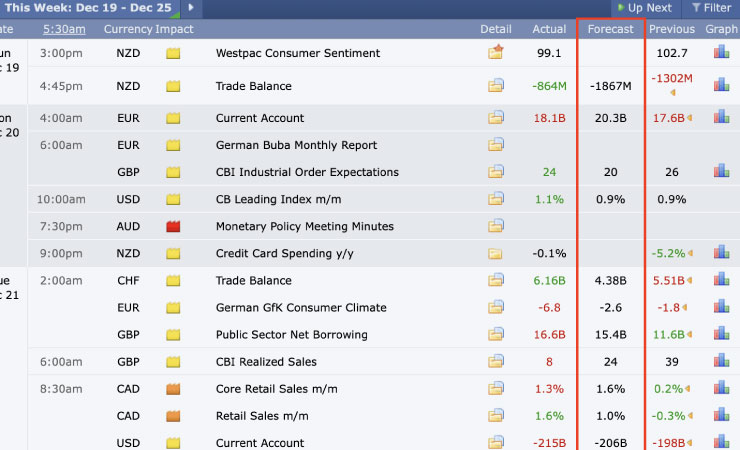
Task: Click previous value 102.7
Action: pyautogui.click(x=672, y=53)
